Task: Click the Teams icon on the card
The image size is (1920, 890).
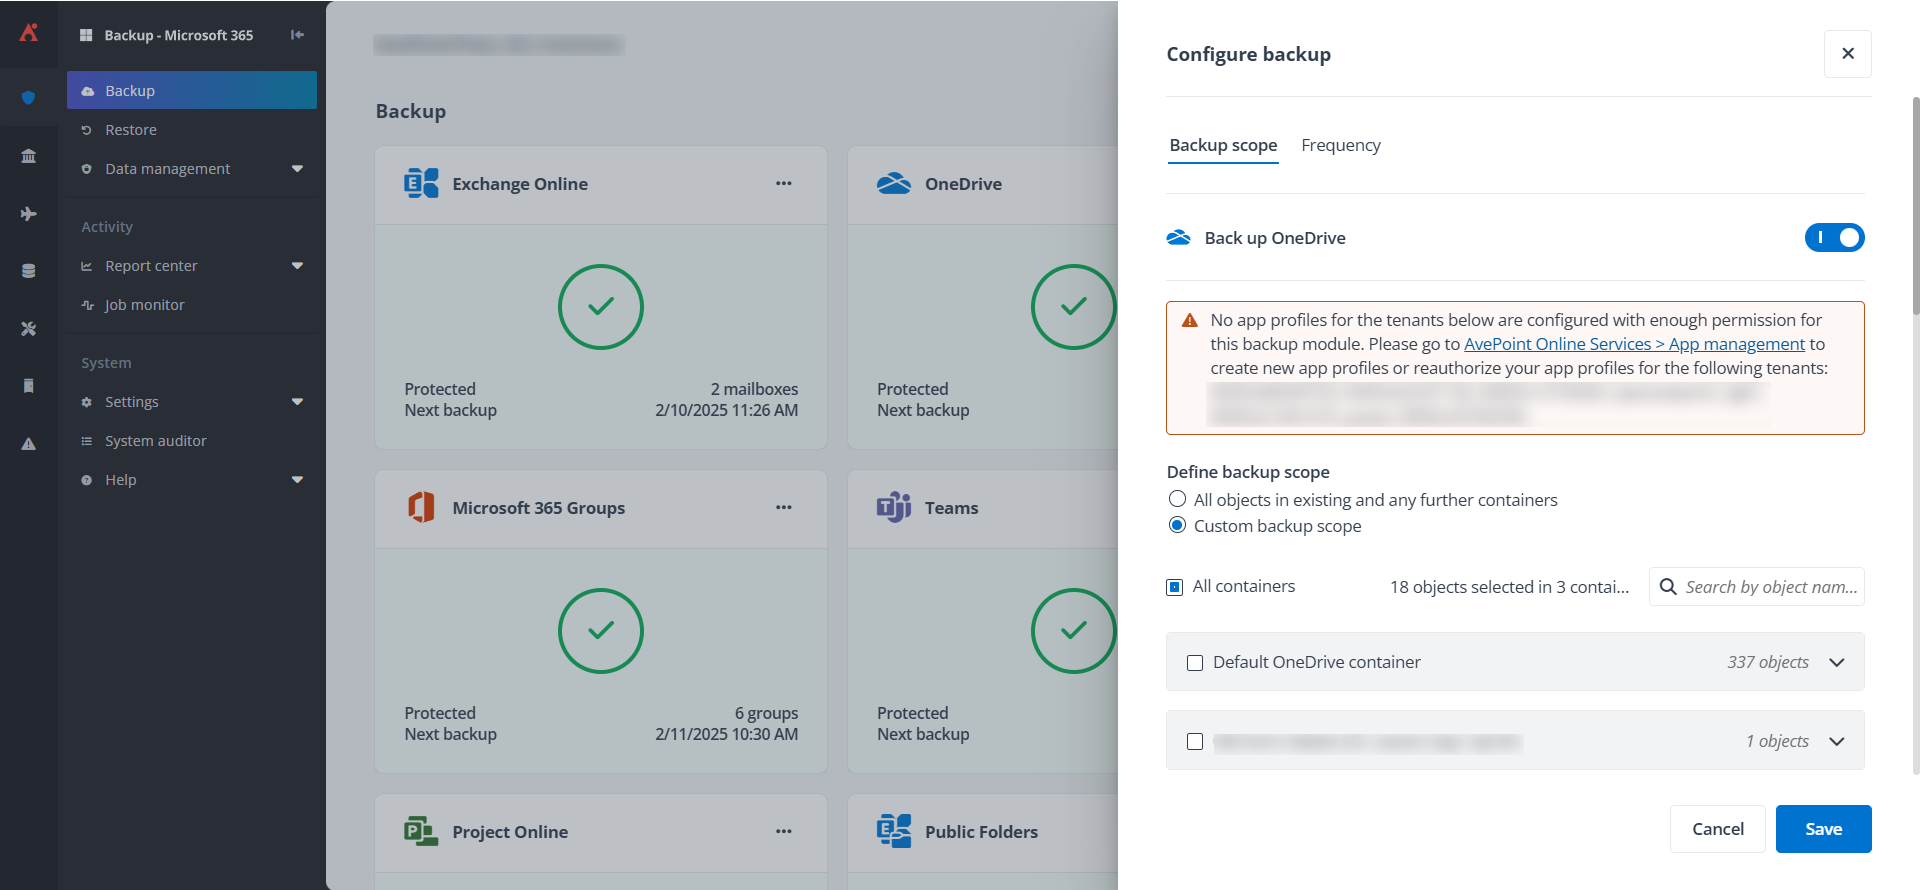Action: (894, 508)
